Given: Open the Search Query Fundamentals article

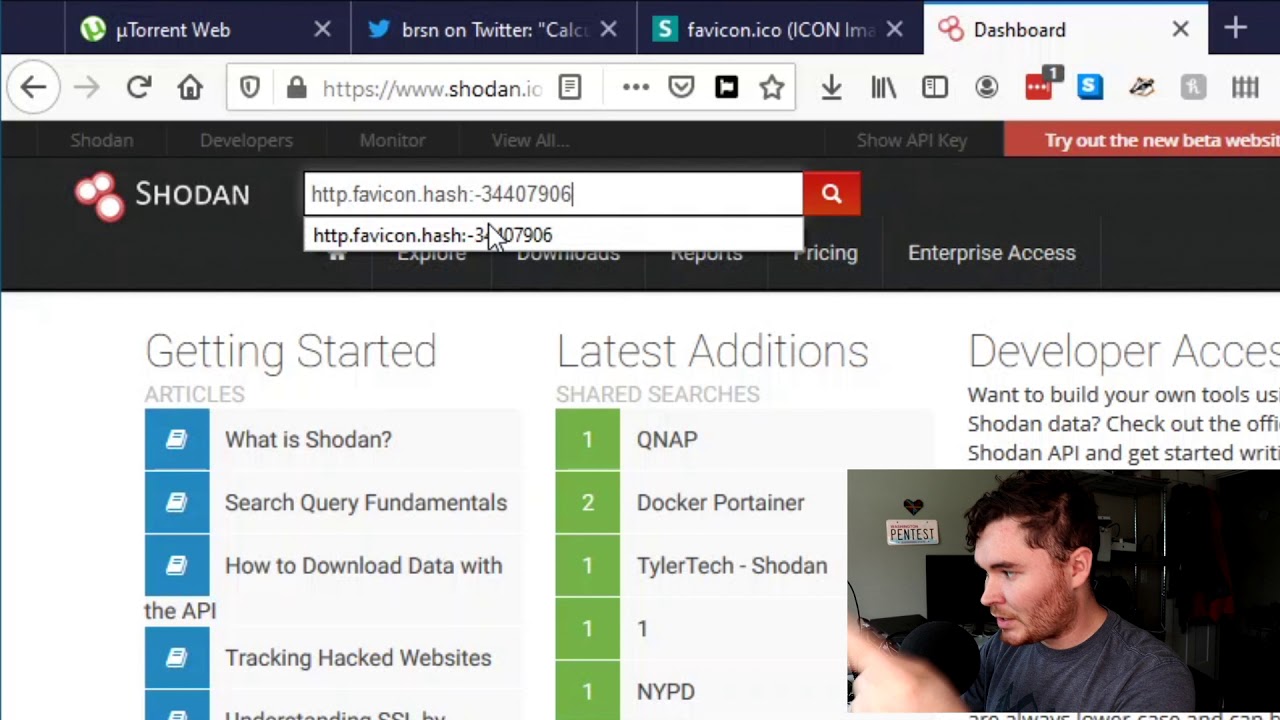Looking at the screenshot, I should 366,502.
